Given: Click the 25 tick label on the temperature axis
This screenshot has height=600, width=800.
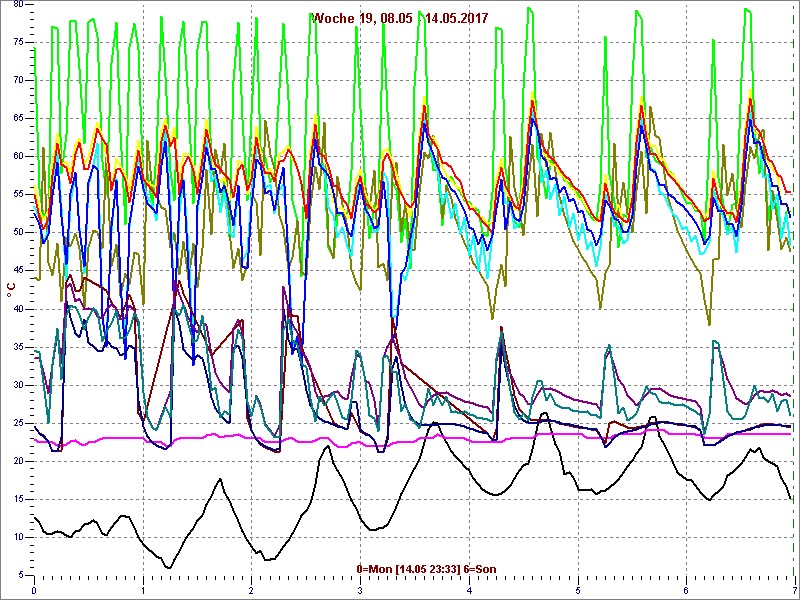Looking at the screenshot, I should coord(18,423).
